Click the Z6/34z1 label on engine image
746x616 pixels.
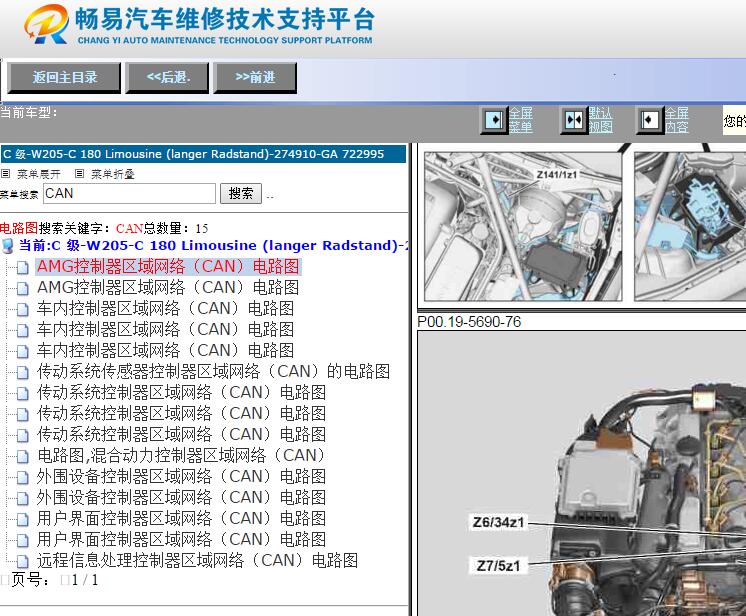pyautogui.click(x=499, y=522)
